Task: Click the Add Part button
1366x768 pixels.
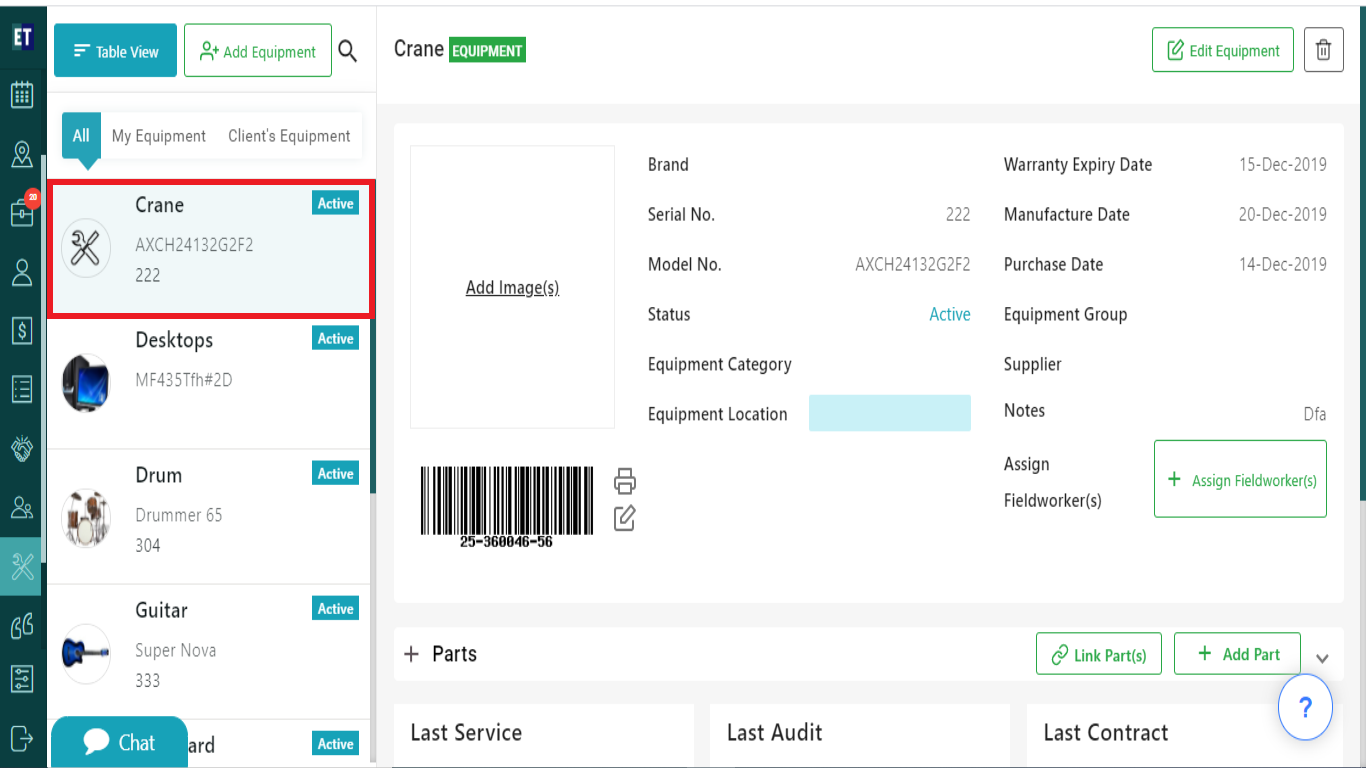Action: 1237,654
